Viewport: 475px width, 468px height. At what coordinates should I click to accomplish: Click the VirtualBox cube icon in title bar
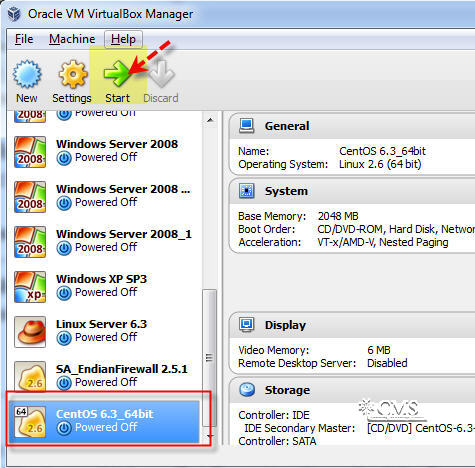[14, 14]
